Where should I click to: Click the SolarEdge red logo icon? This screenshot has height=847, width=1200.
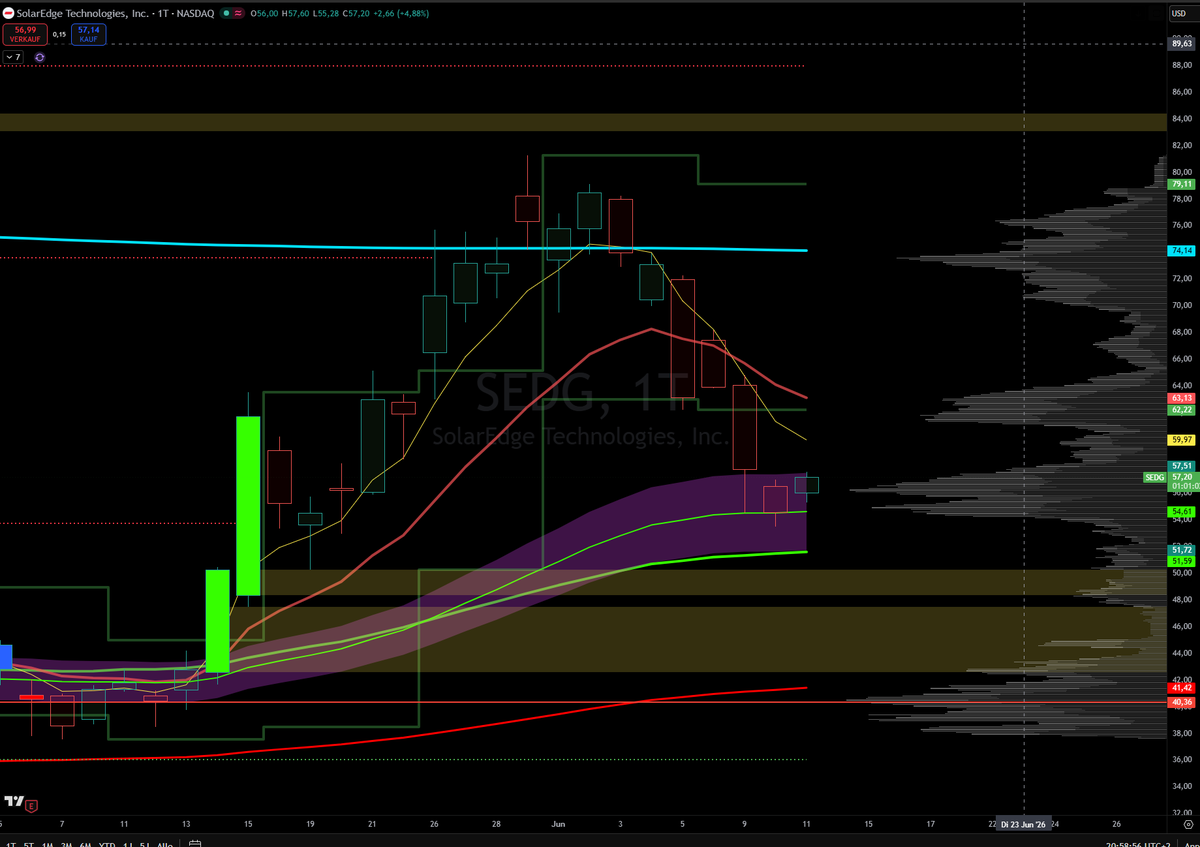click(x=7, y=14)
